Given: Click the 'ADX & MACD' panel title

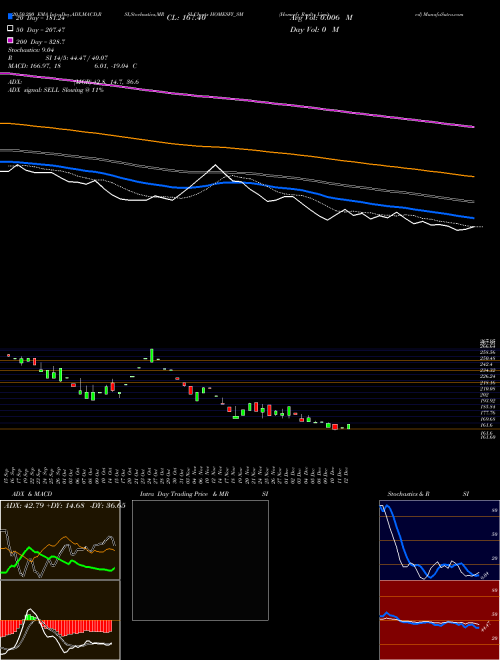Looking at the screenshot, I should click(32, 494).
